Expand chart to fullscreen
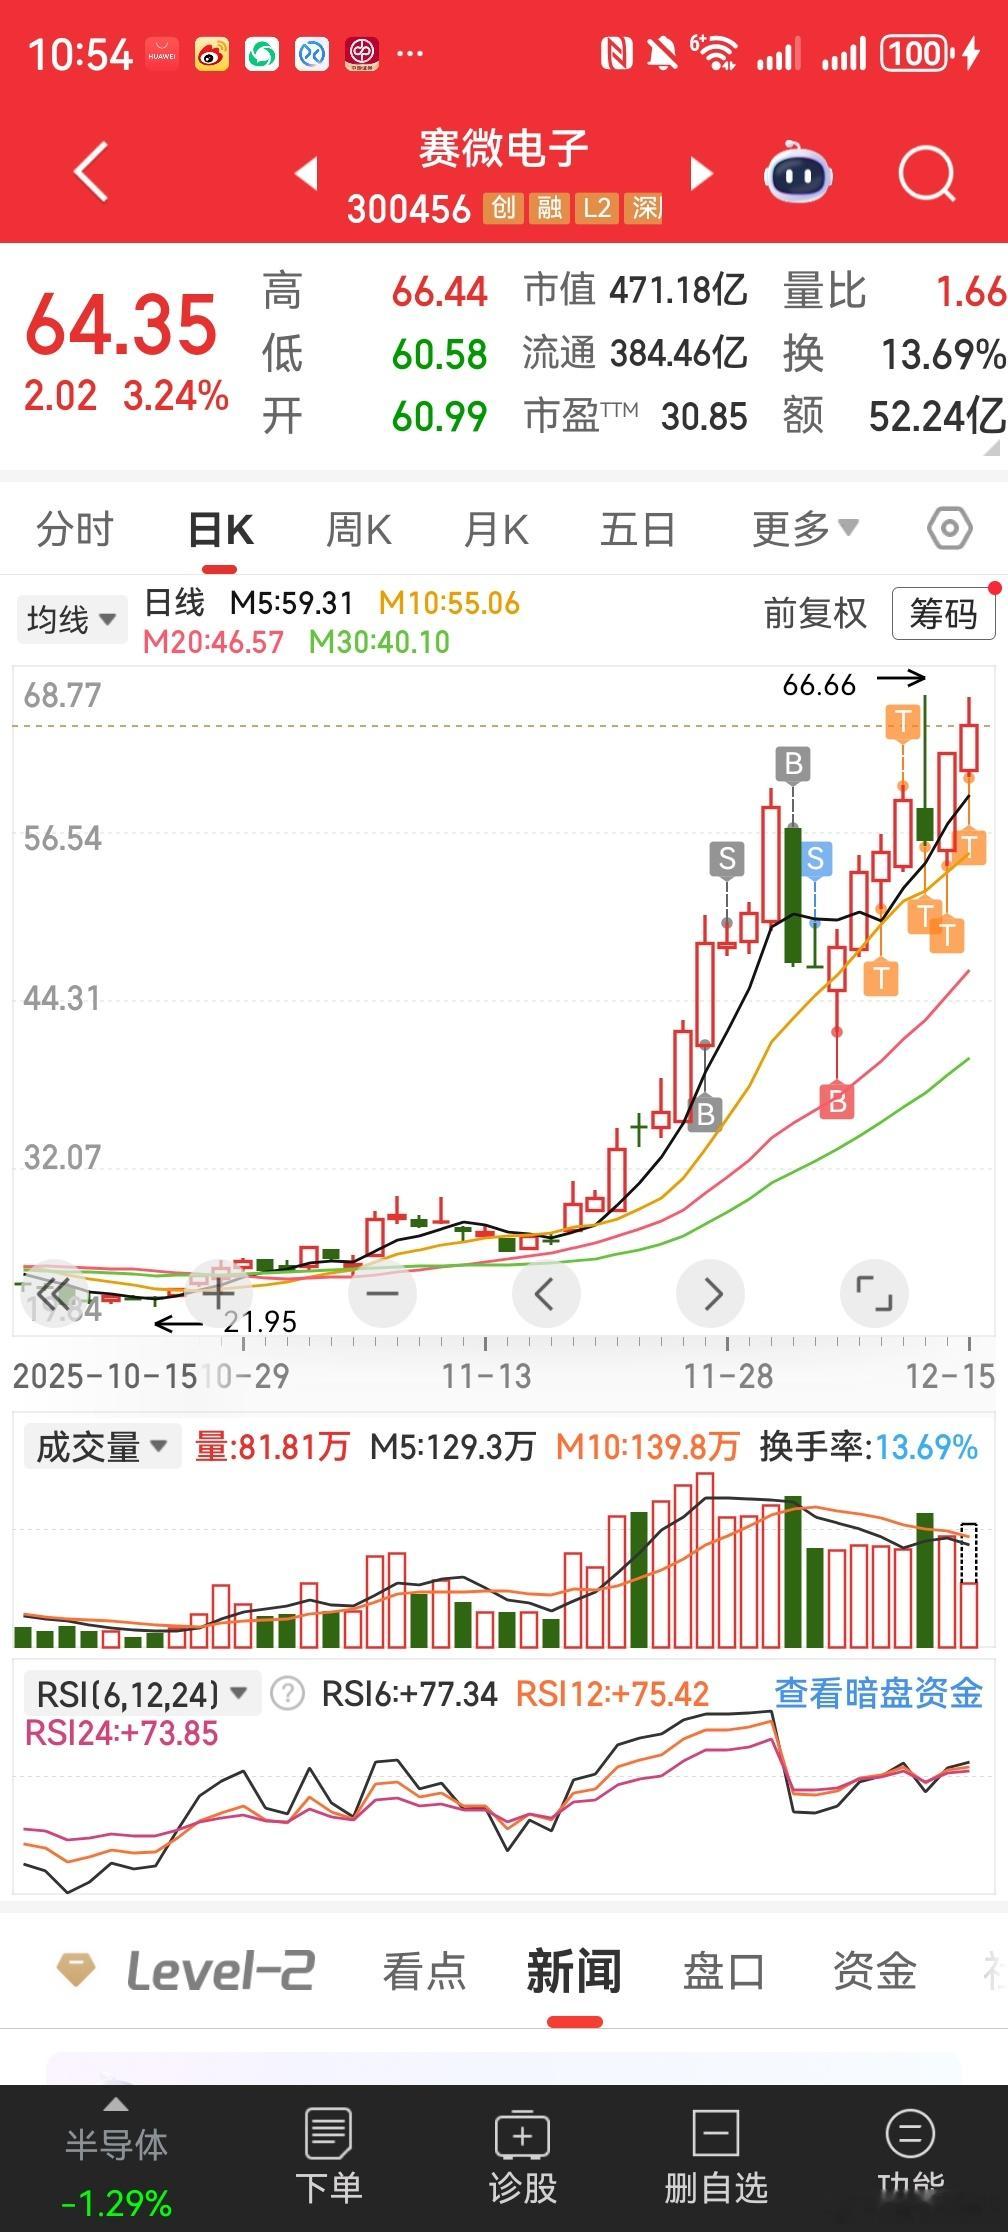Viewport: 1008px width, 2232px height. click(875, 1293)
